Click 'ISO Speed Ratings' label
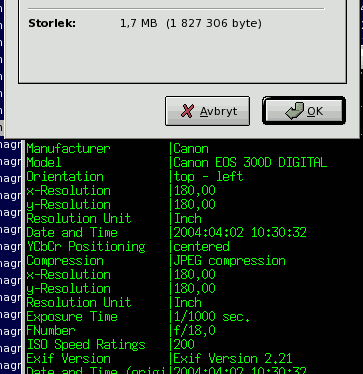This screenshot has height=374, width=363. click(x=86, y=344)
